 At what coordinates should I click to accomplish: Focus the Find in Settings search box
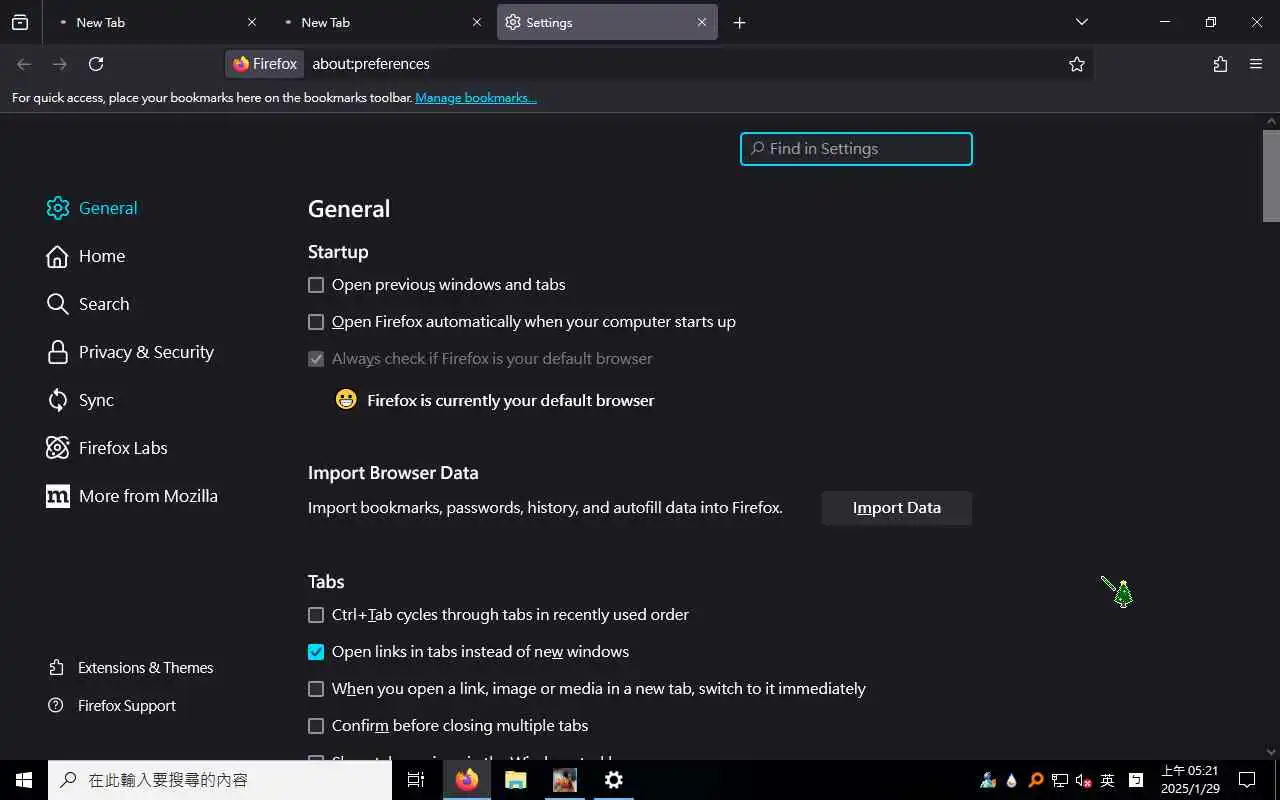click(856, 149)
